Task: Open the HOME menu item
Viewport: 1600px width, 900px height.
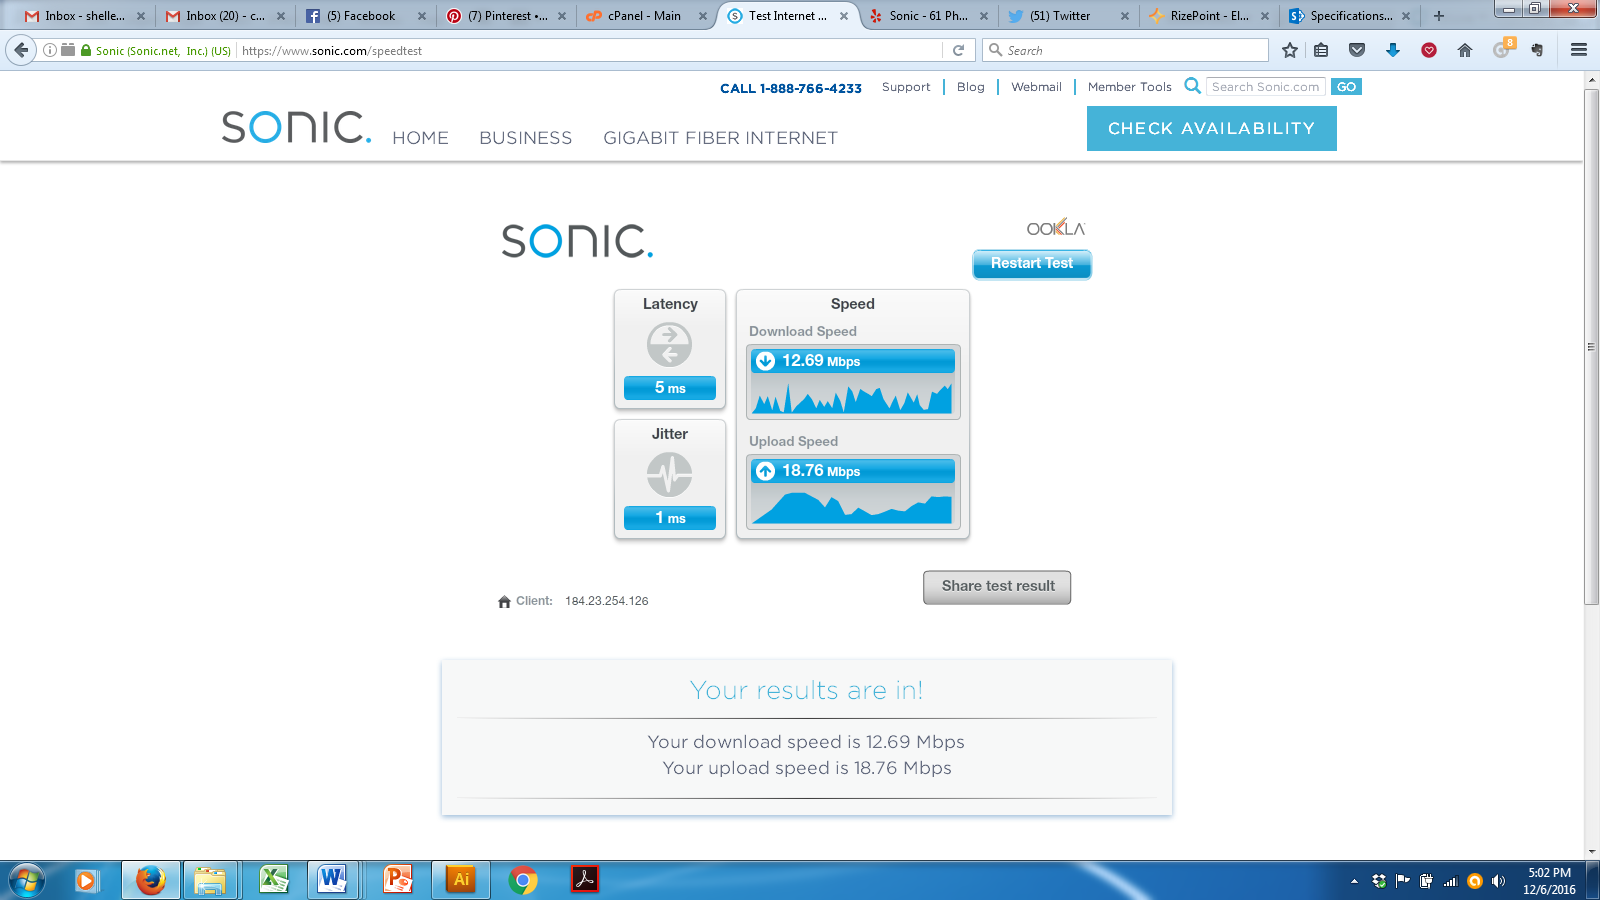Action: (x=420, y=138)
